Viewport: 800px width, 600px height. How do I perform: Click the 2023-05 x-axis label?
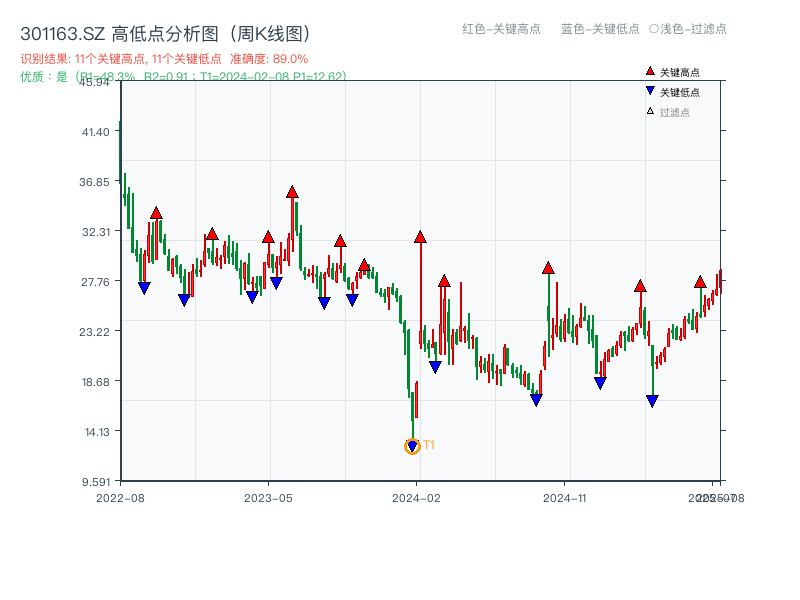tap(268, 498)
